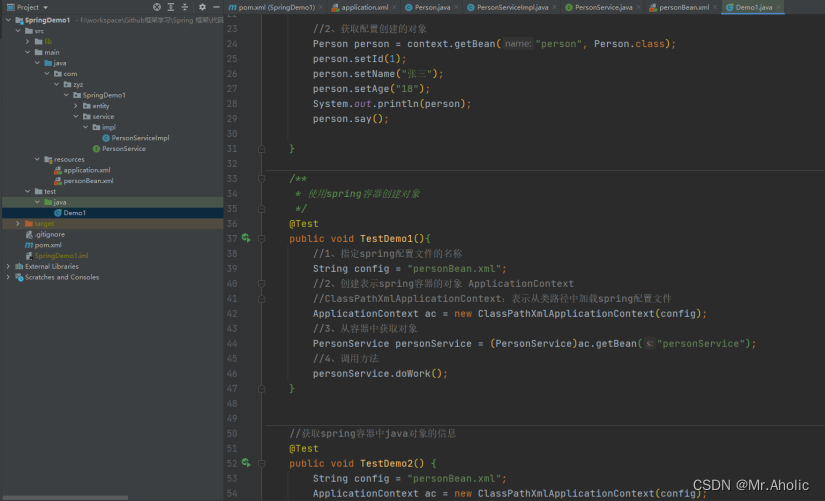Viewport: 825px width, 501px height.
Task: Expand the lib folder
Action: 27,41
